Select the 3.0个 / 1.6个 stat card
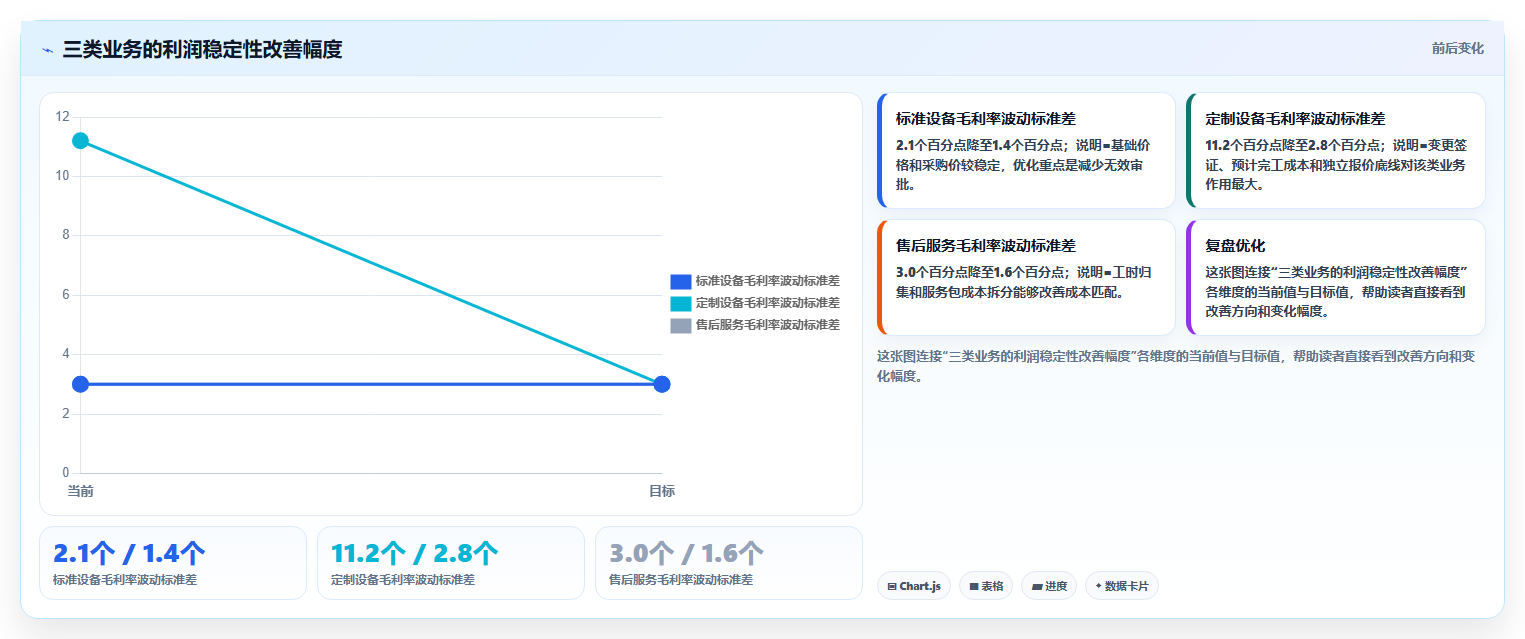The width and height of the screenshot is (1525, 639). pos(729,563)
